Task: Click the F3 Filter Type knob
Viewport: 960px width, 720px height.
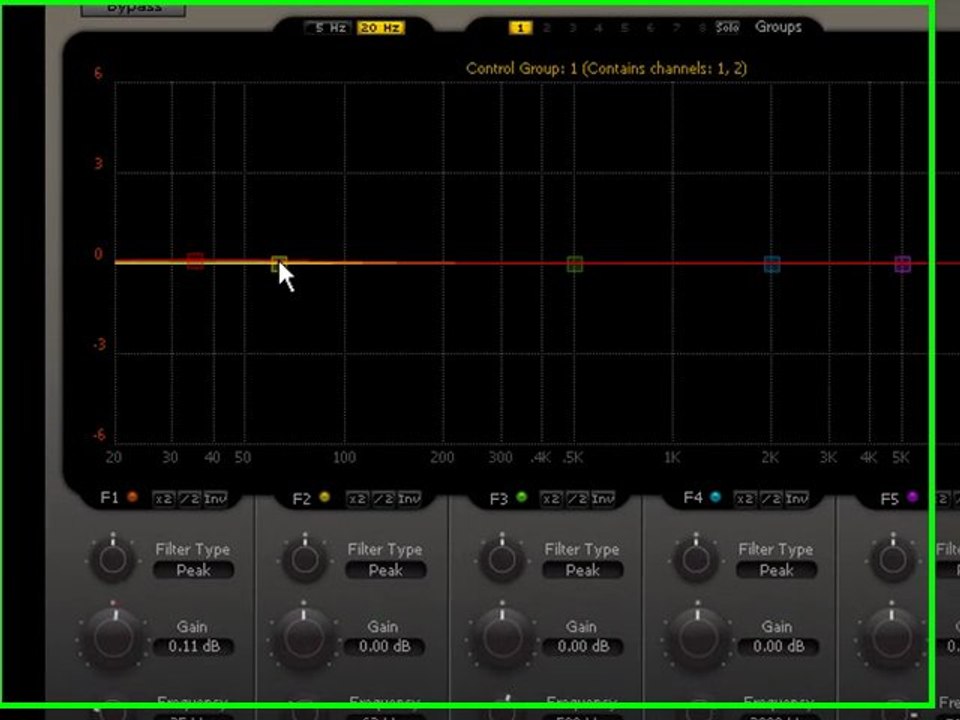Action: pyautogui.click(x=502, y=559)
